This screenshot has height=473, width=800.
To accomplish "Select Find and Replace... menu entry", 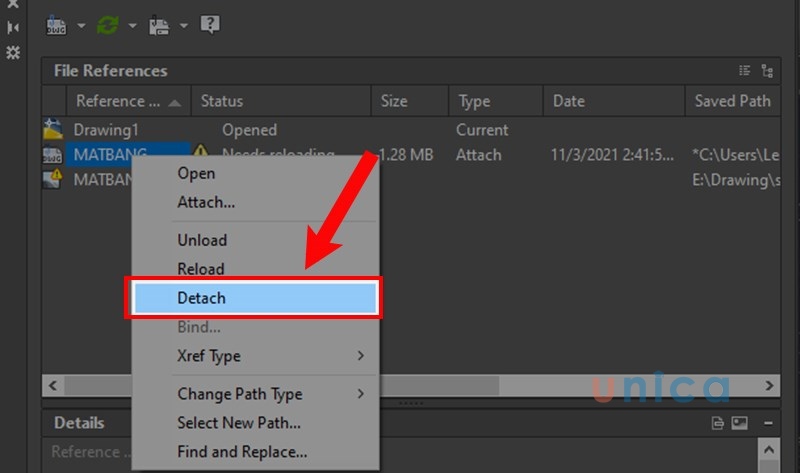I will coord(242,452).
